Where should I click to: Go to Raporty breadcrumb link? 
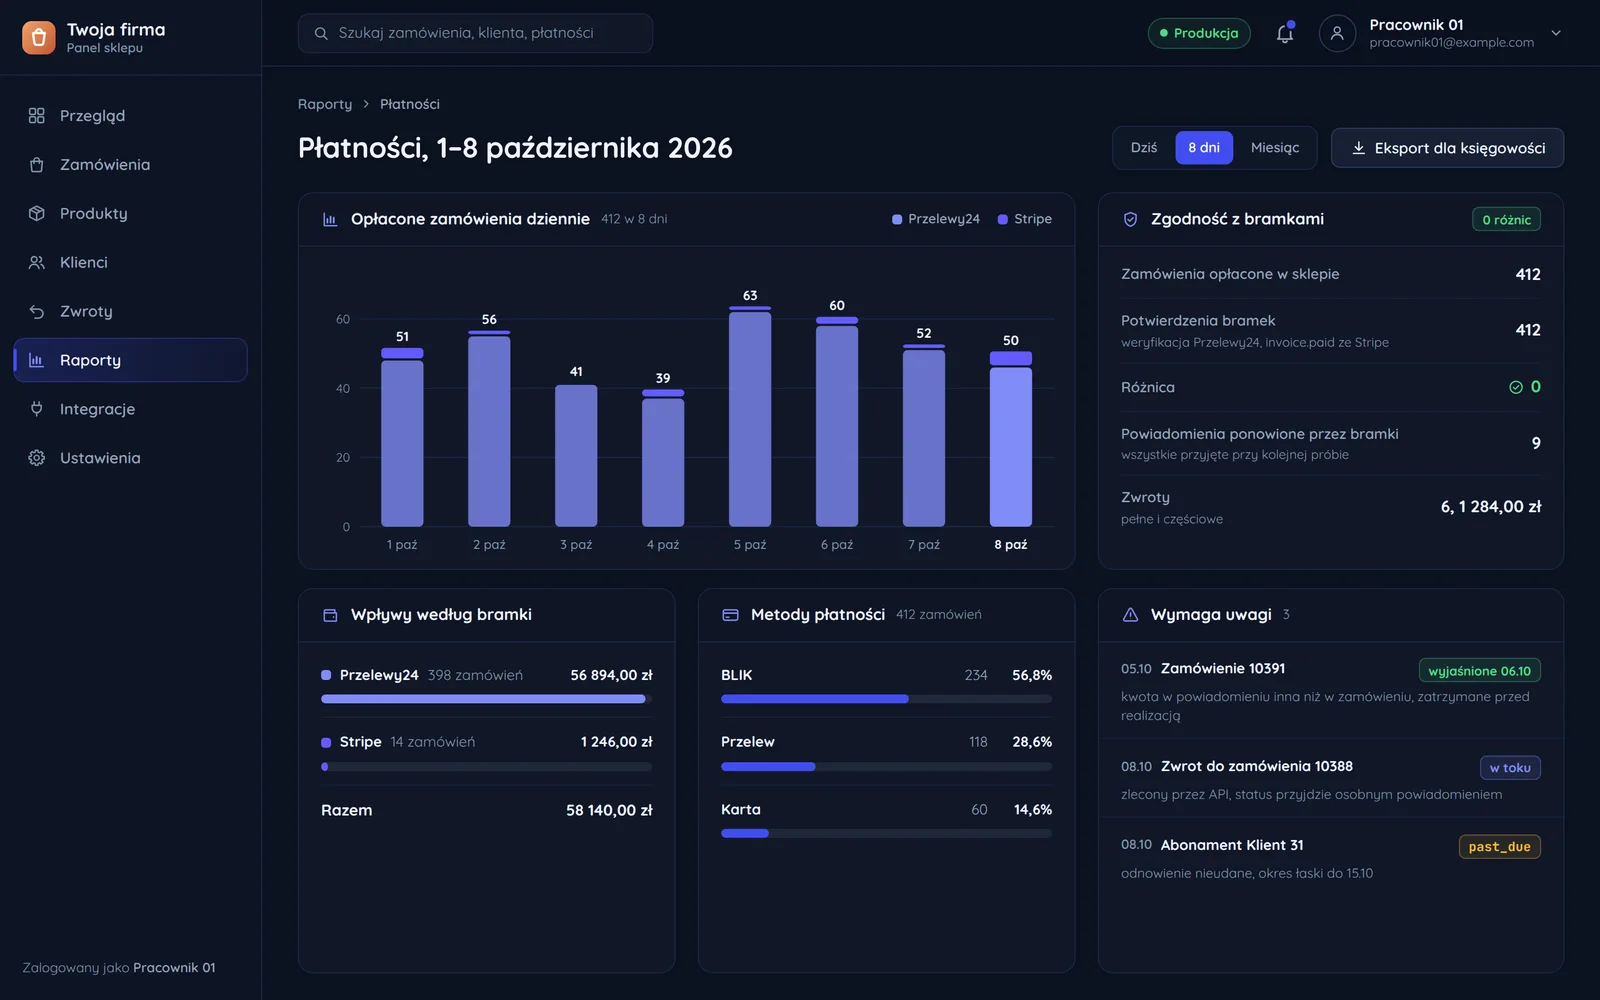tap(325, 104)
